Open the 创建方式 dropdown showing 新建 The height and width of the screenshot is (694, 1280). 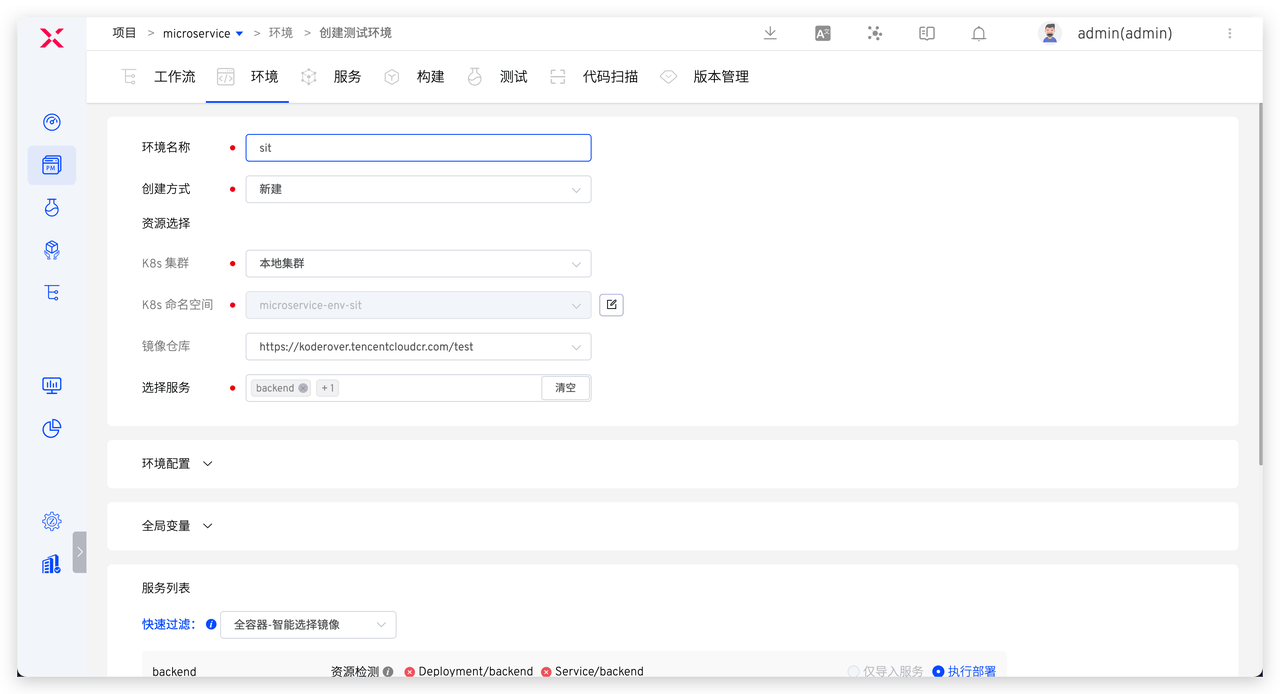coord(418,189)
